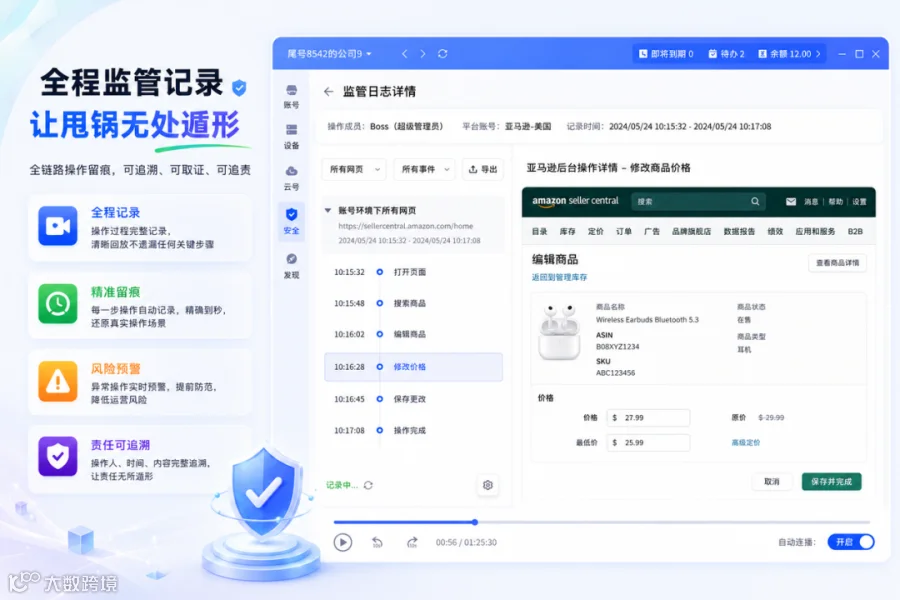This screenshot has width=900, height=600.
Task: Click the AirPods product thumbnail
Action: [x=560, y=333]
